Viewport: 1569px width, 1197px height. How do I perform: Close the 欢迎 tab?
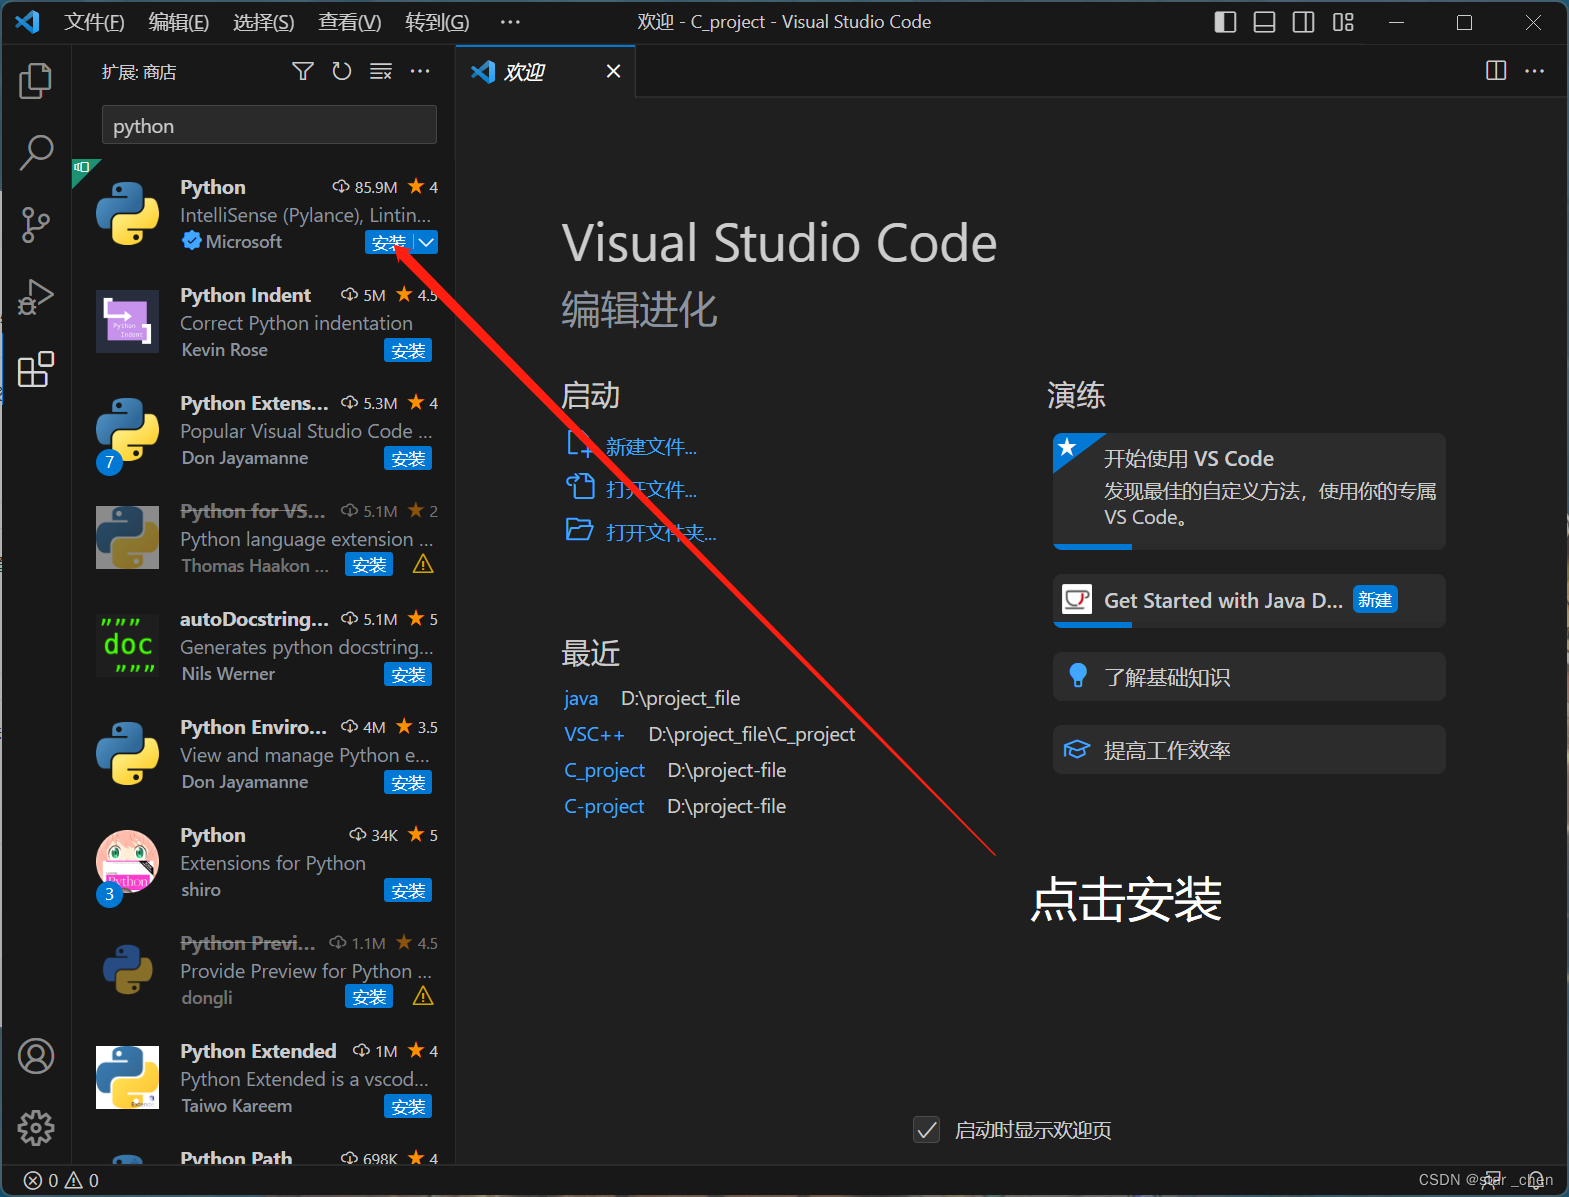pyautogui.click(x=613, y=71)
